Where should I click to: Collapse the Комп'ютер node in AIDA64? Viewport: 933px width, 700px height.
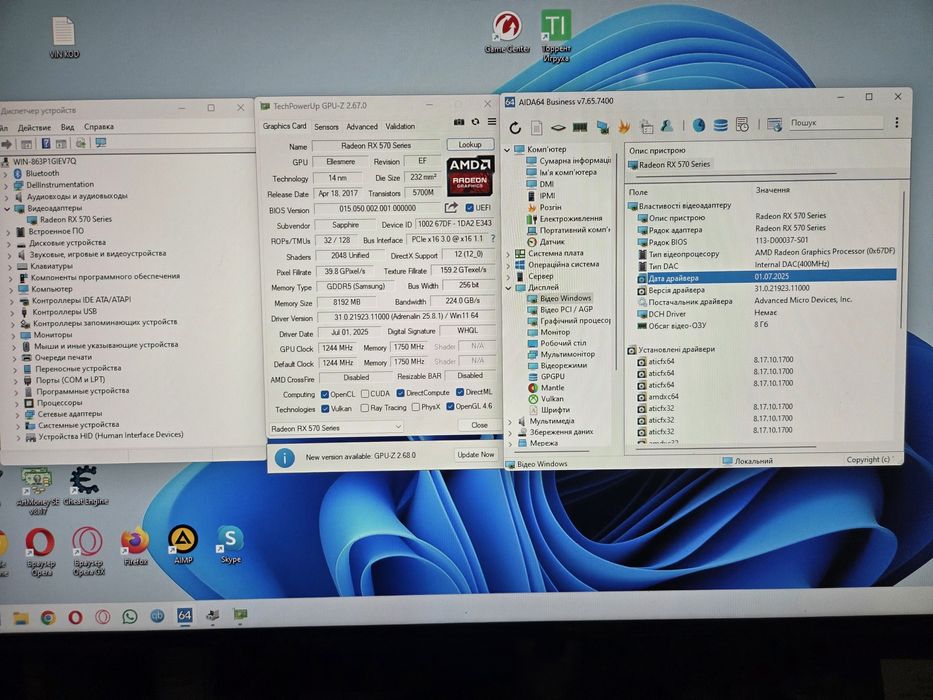508,150
